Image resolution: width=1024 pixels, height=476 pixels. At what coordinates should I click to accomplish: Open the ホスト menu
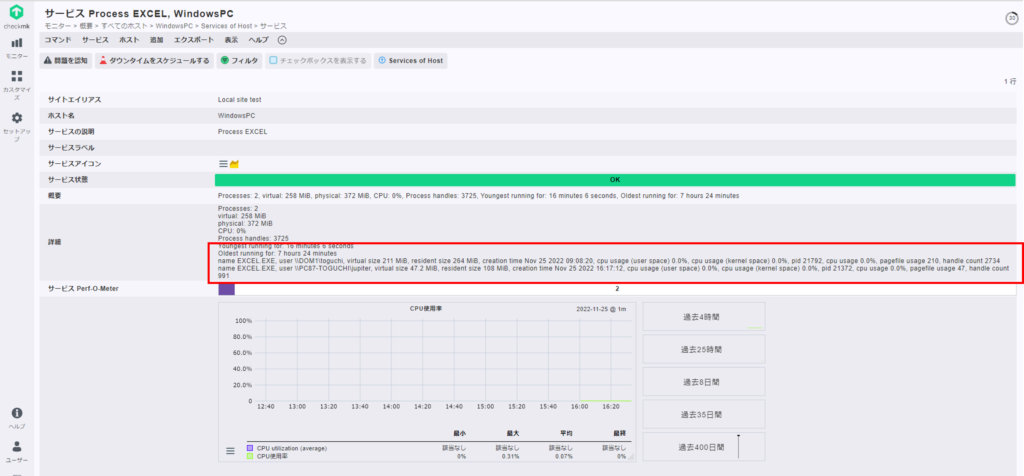[x=129, y=40]
